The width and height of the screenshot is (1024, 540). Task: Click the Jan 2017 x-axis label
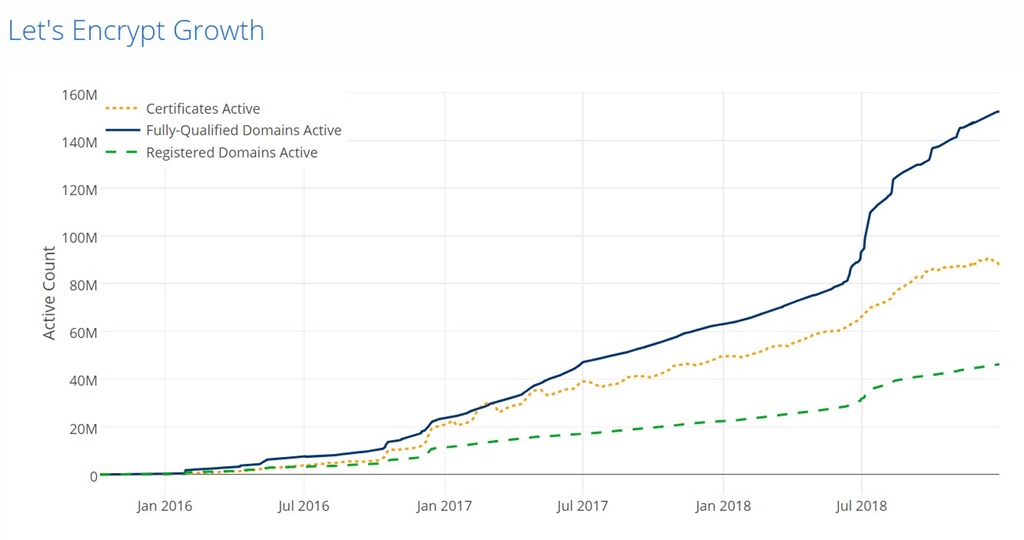[444, 506]
